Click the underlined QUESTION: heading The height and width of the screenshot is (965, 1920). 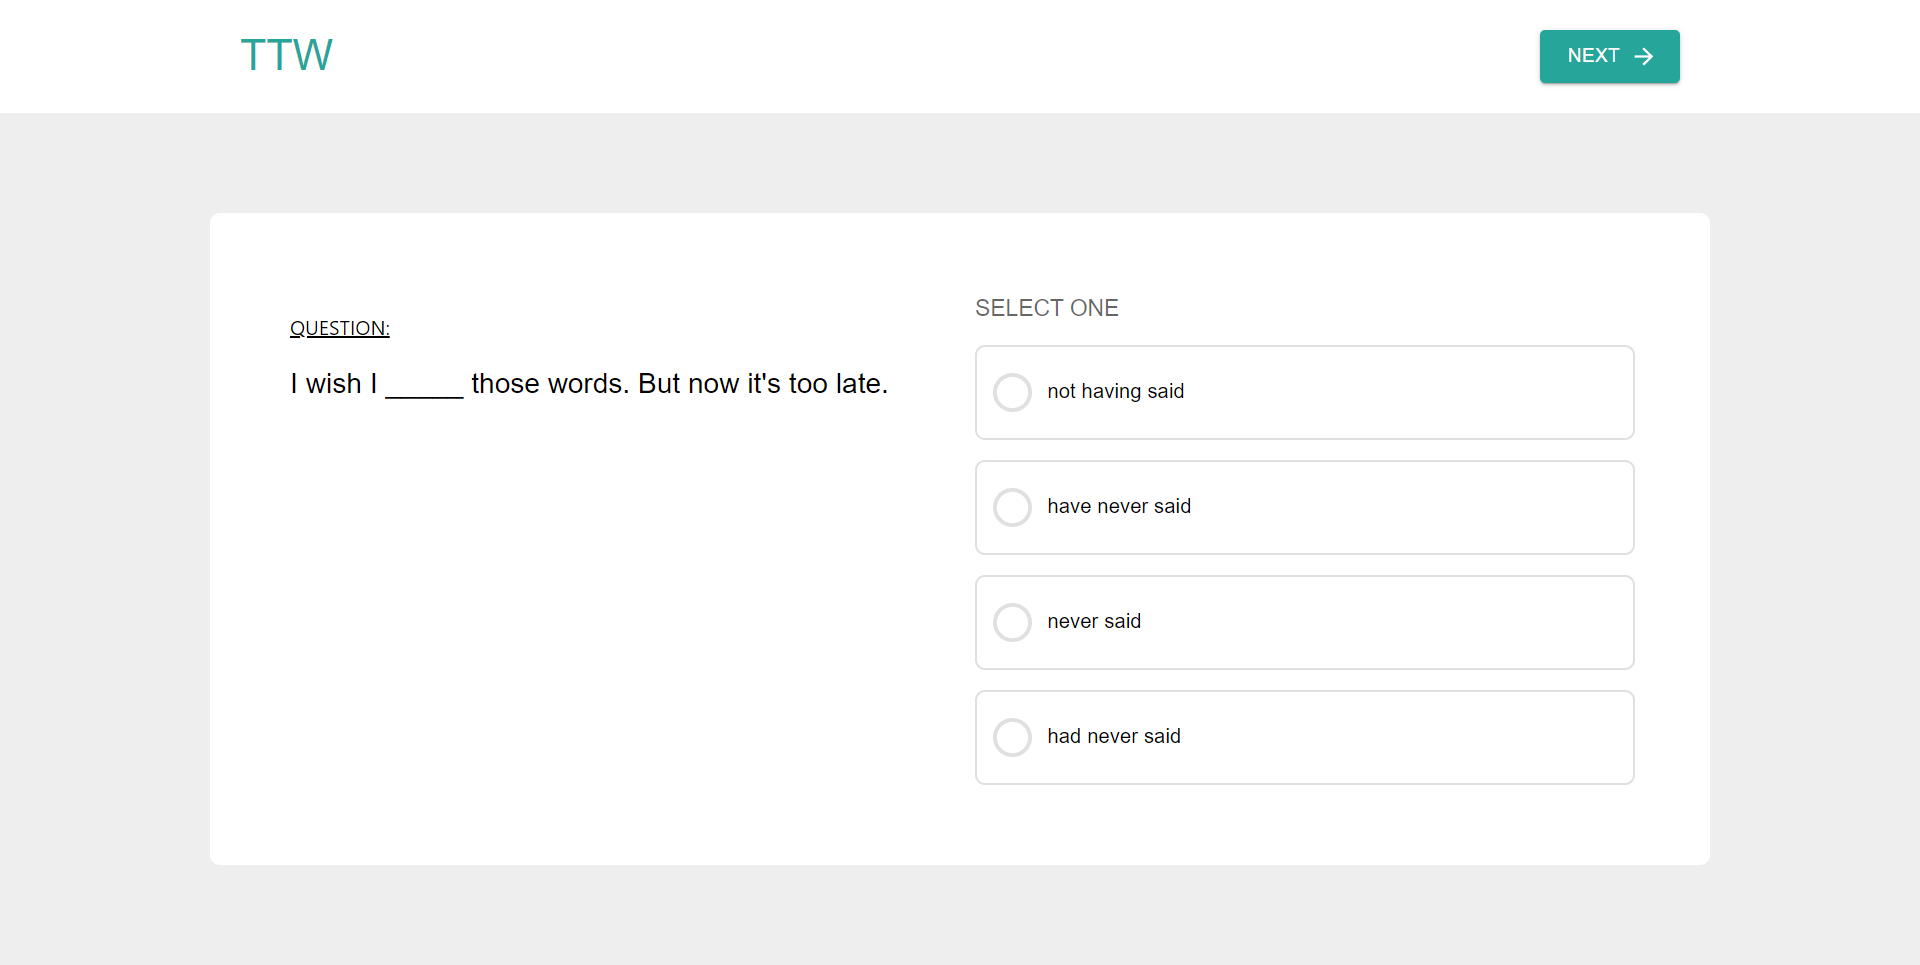[339, 328]
